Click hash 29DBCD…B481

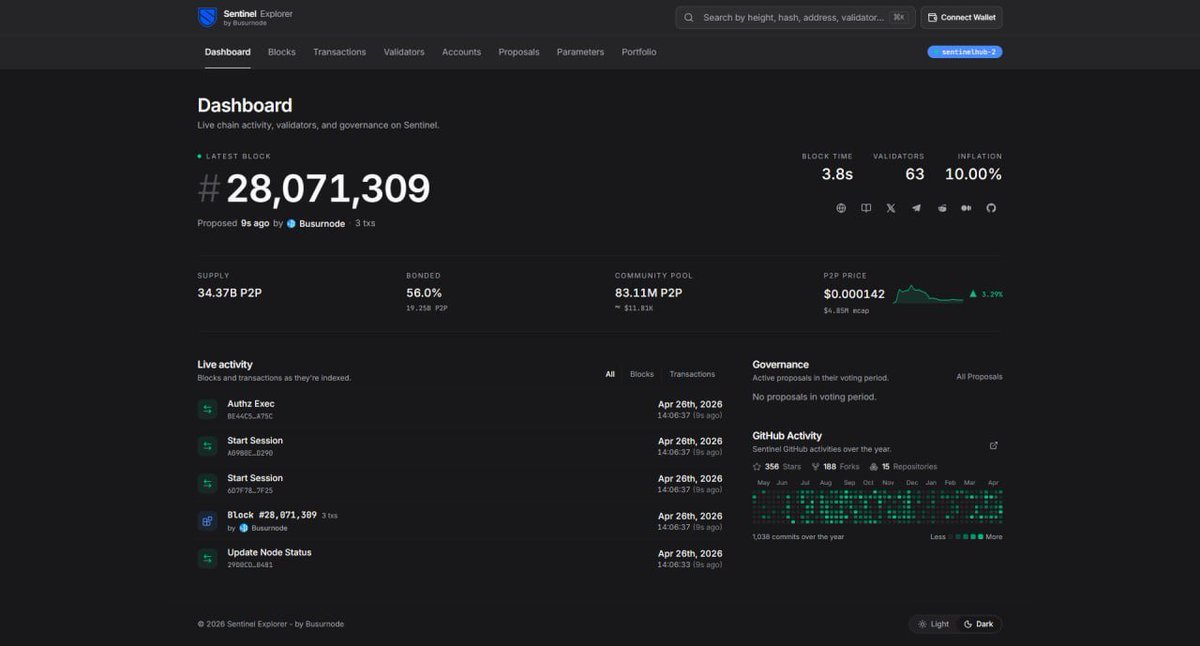coord(250,565)
